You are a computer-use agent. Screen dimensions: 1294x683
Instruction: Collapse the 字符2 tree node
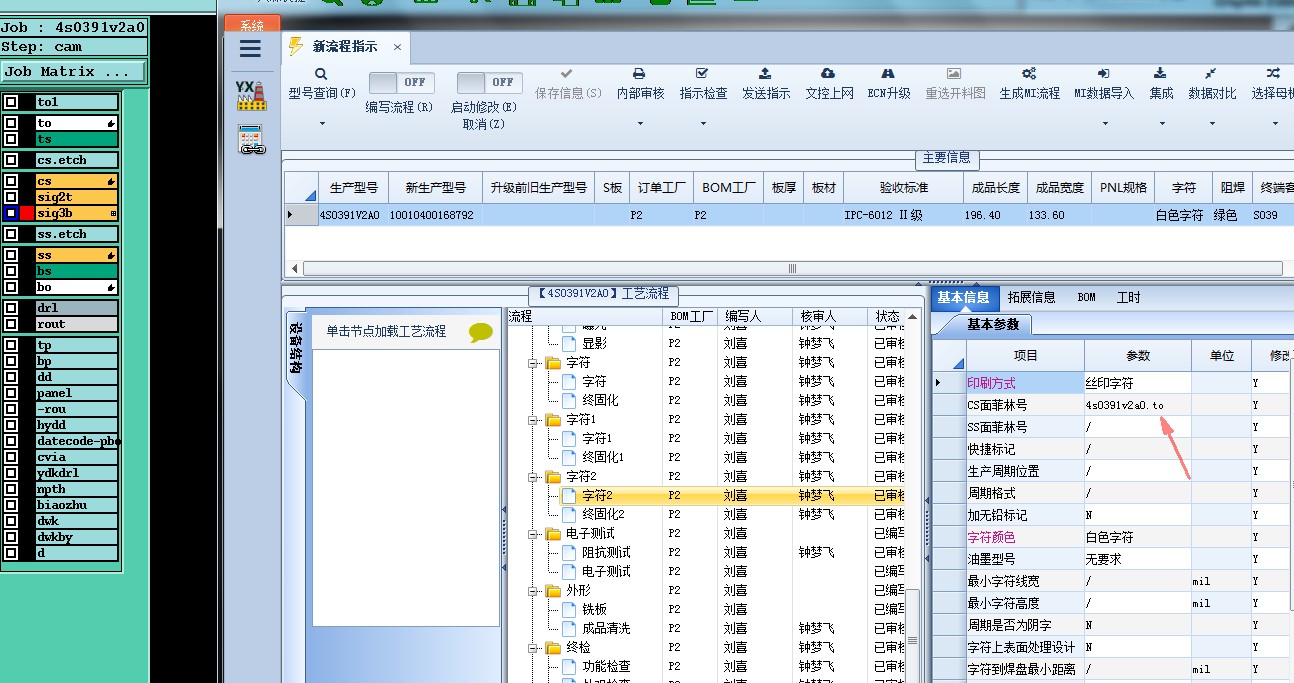click(534, 477)
